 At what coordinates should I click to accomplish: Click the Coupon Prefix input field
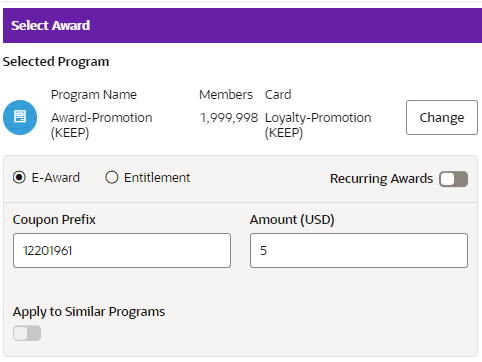122,250
